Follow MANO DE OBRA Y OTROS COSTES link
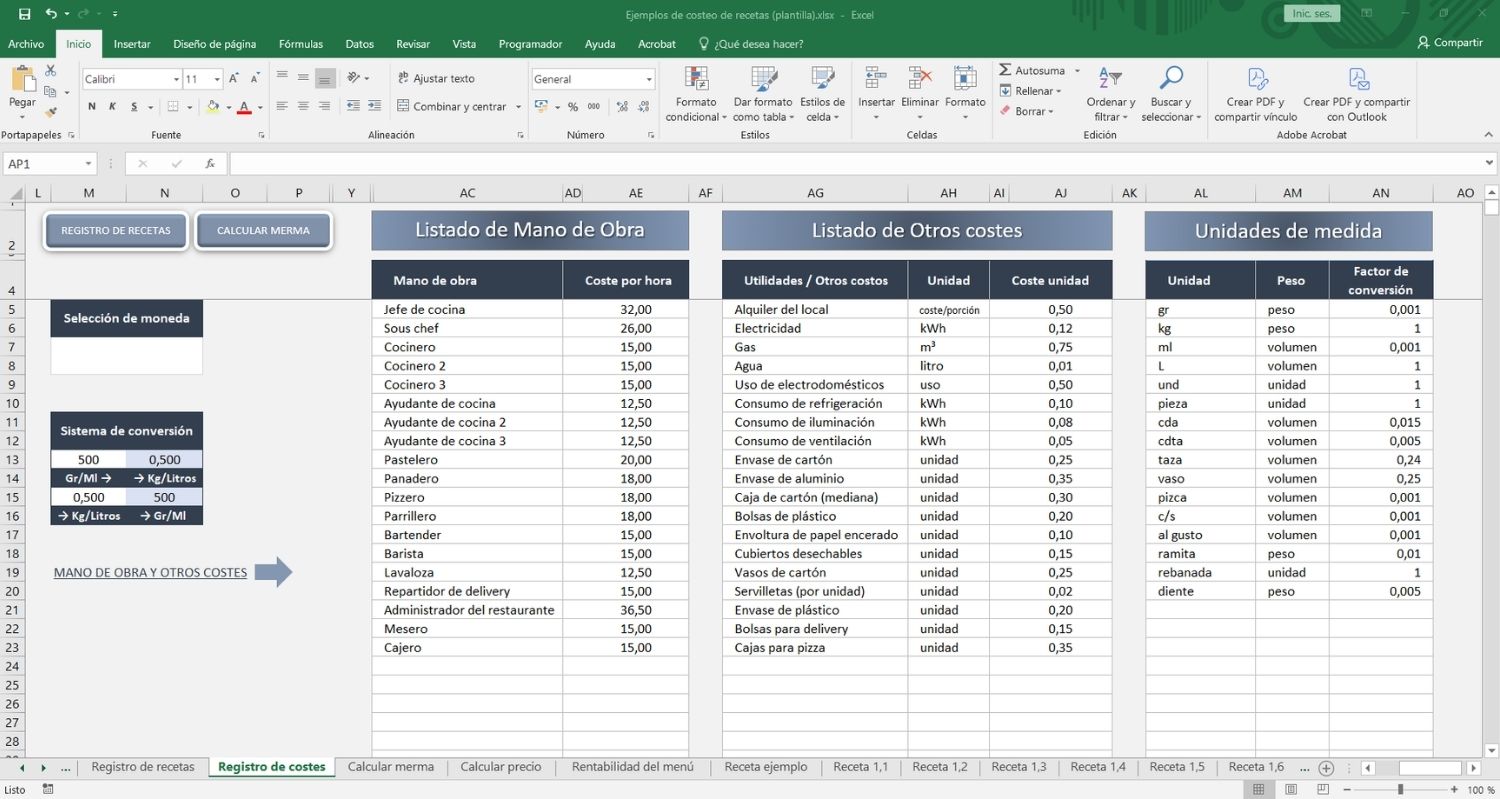 coord(150,573)
